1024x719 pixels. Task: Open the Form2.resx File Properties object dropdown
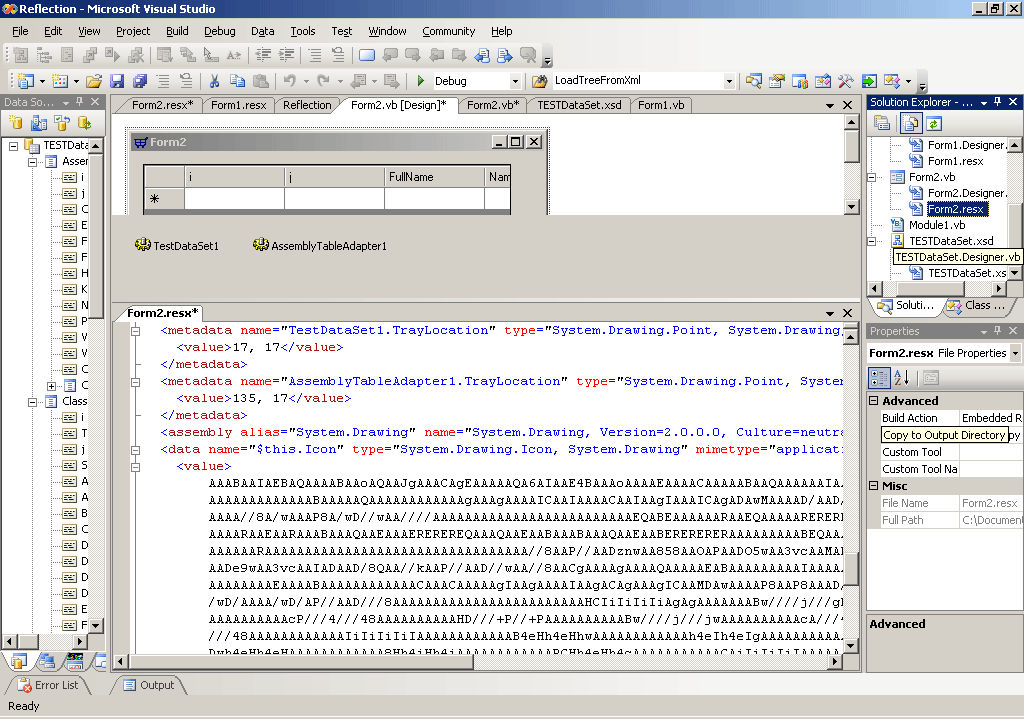tap(1016, 353)
